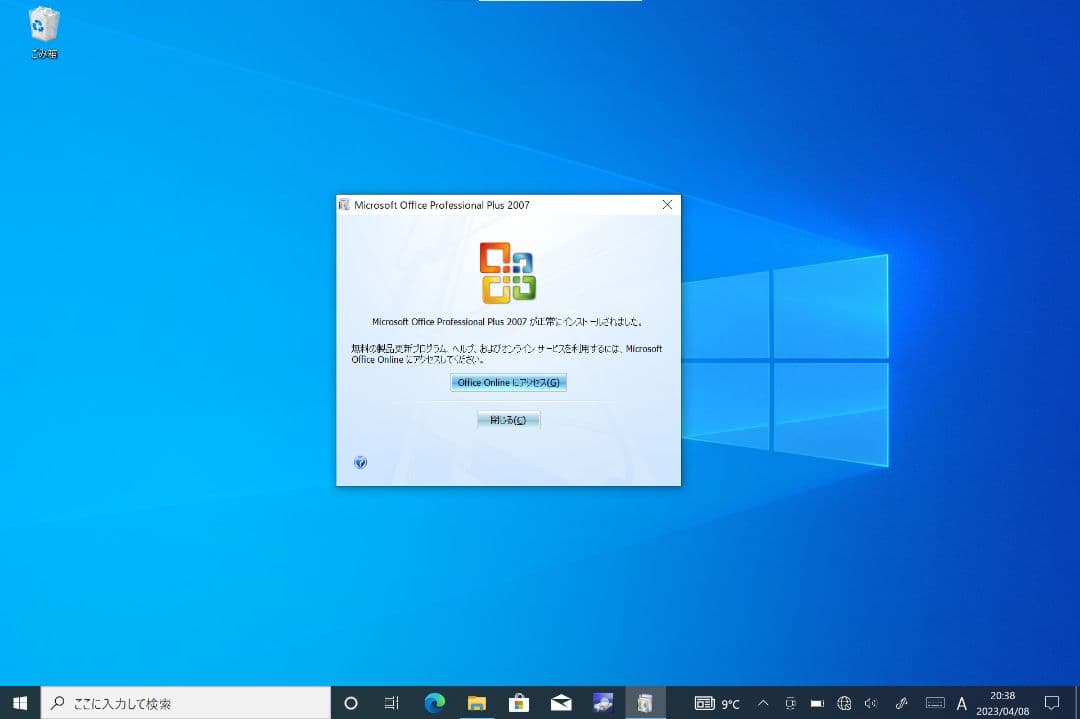Screen dimensions: 1080x719
Task: Click the help shield icon in the installer dialog
Action: (x=360, y=462)
